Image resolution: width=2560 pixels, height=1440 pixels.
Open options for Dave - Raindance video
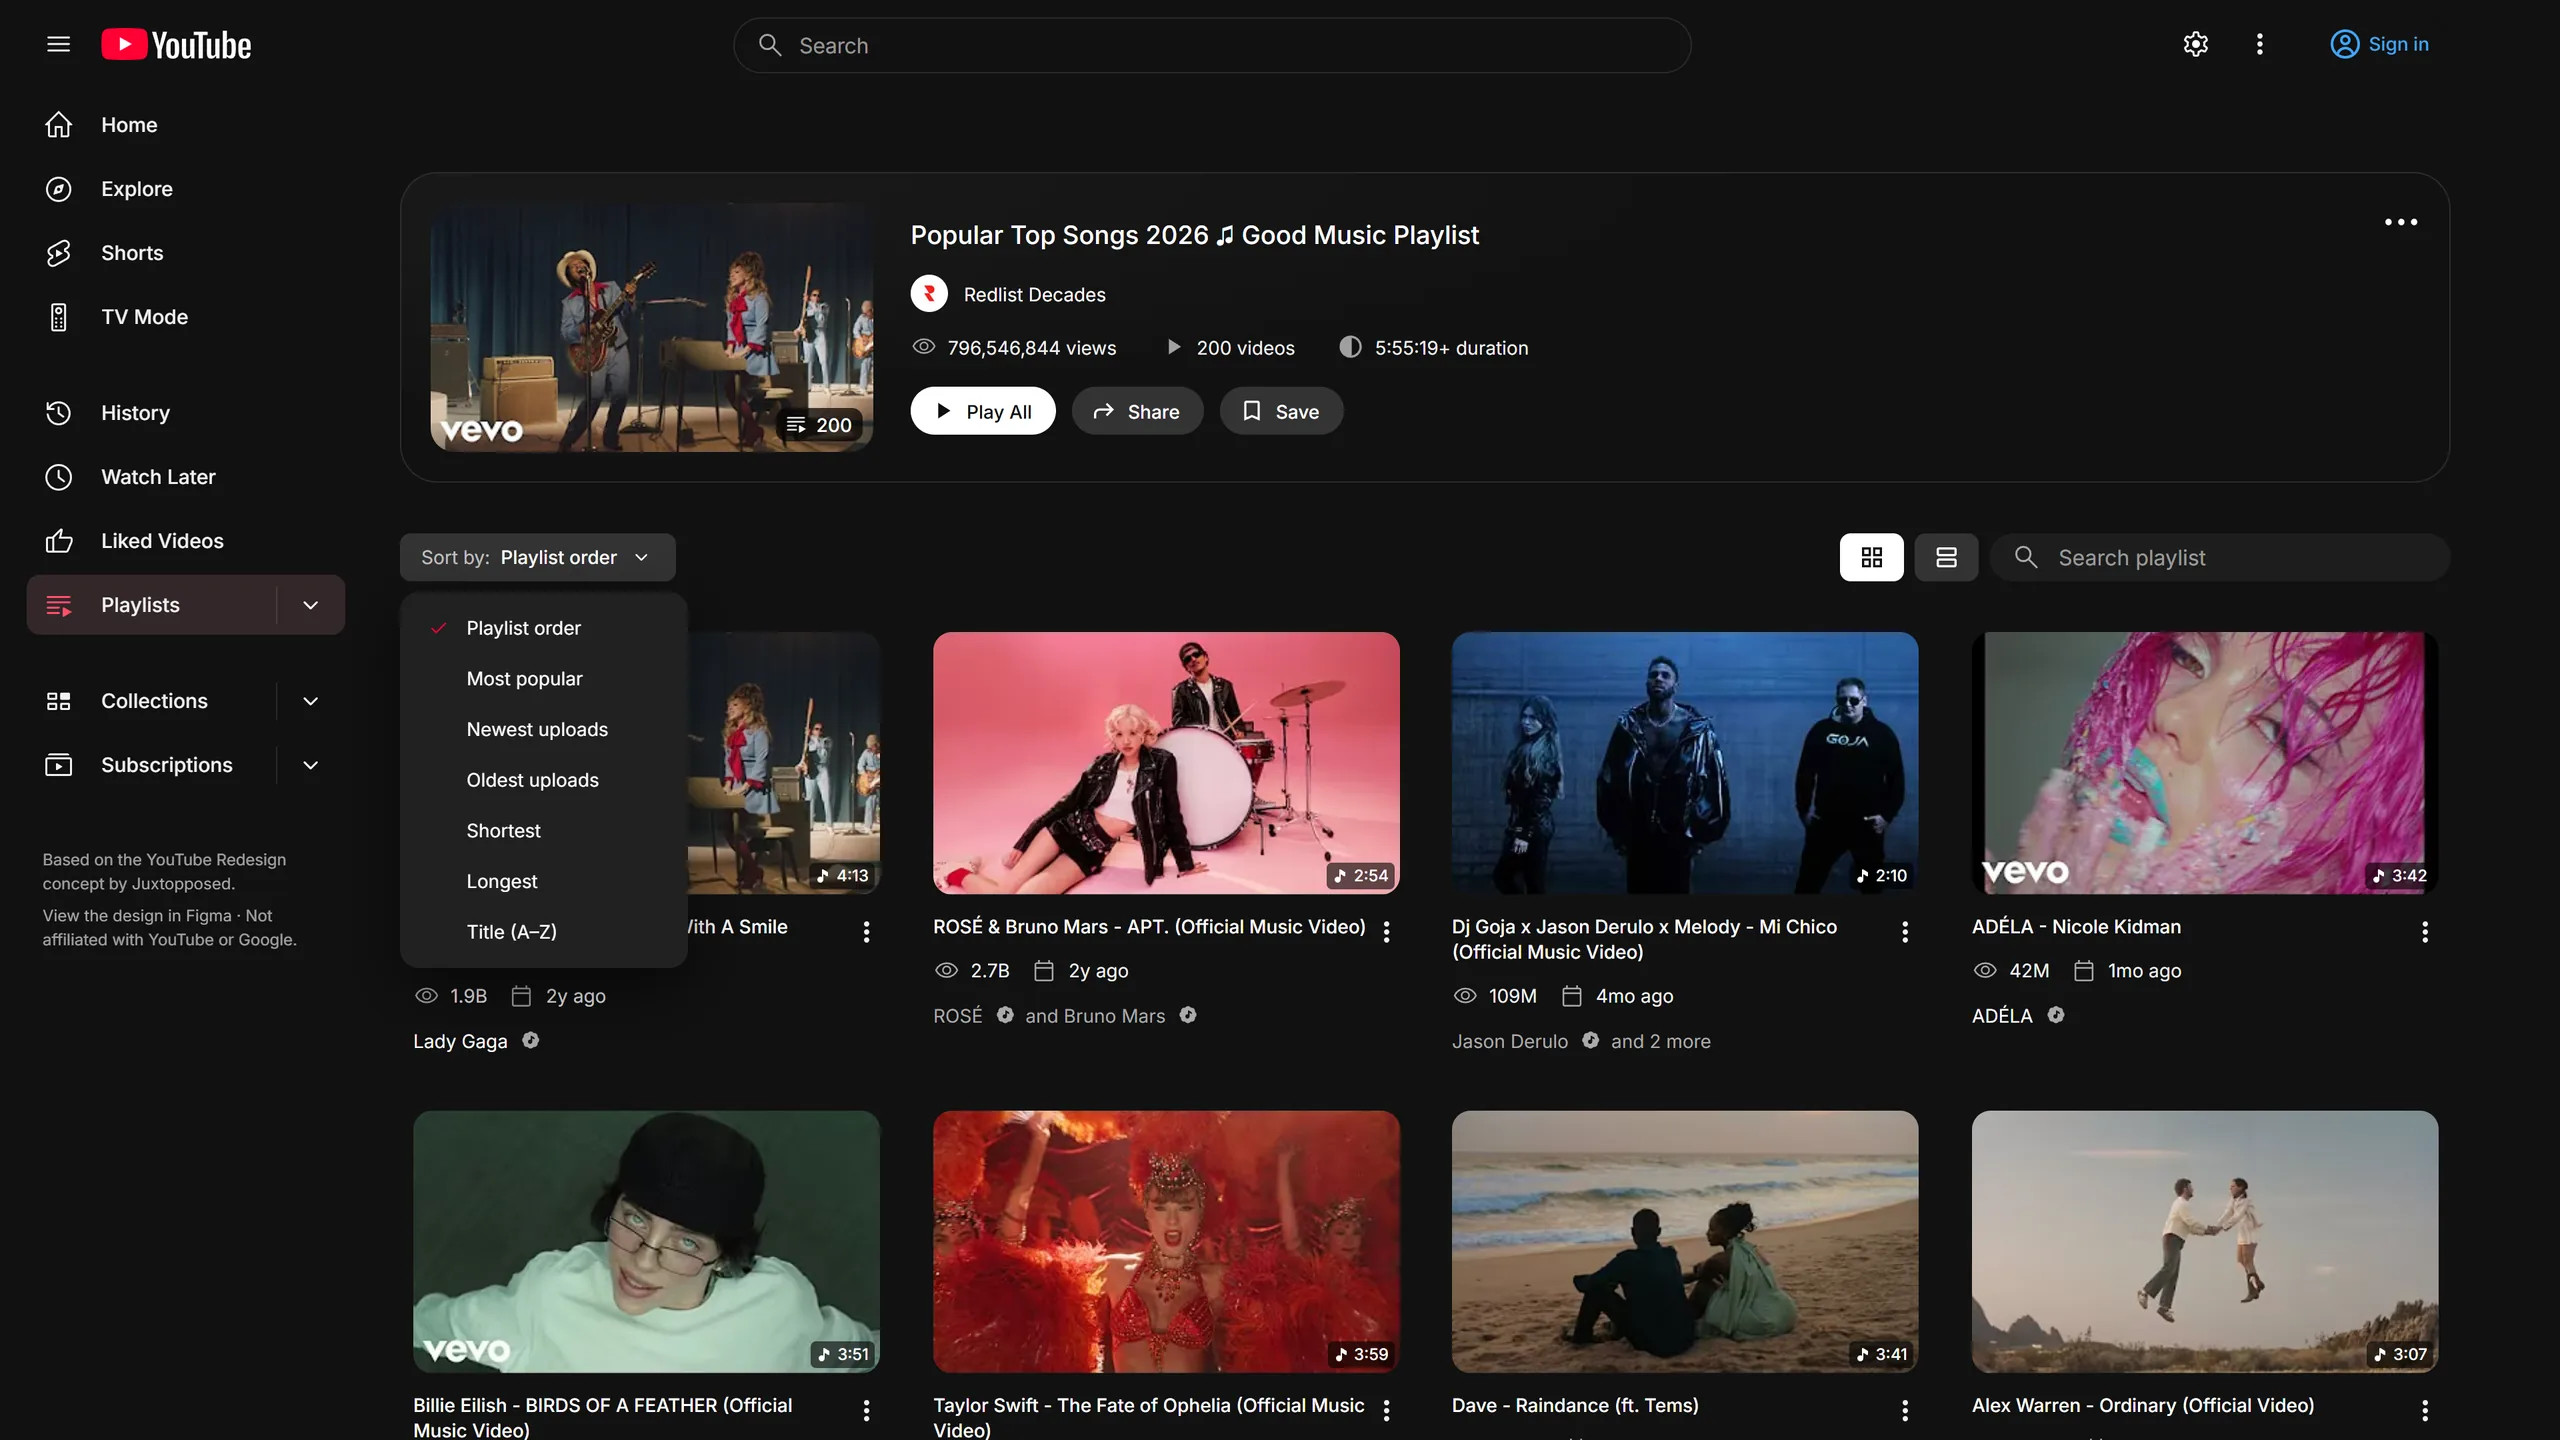click(1904, 1410)
